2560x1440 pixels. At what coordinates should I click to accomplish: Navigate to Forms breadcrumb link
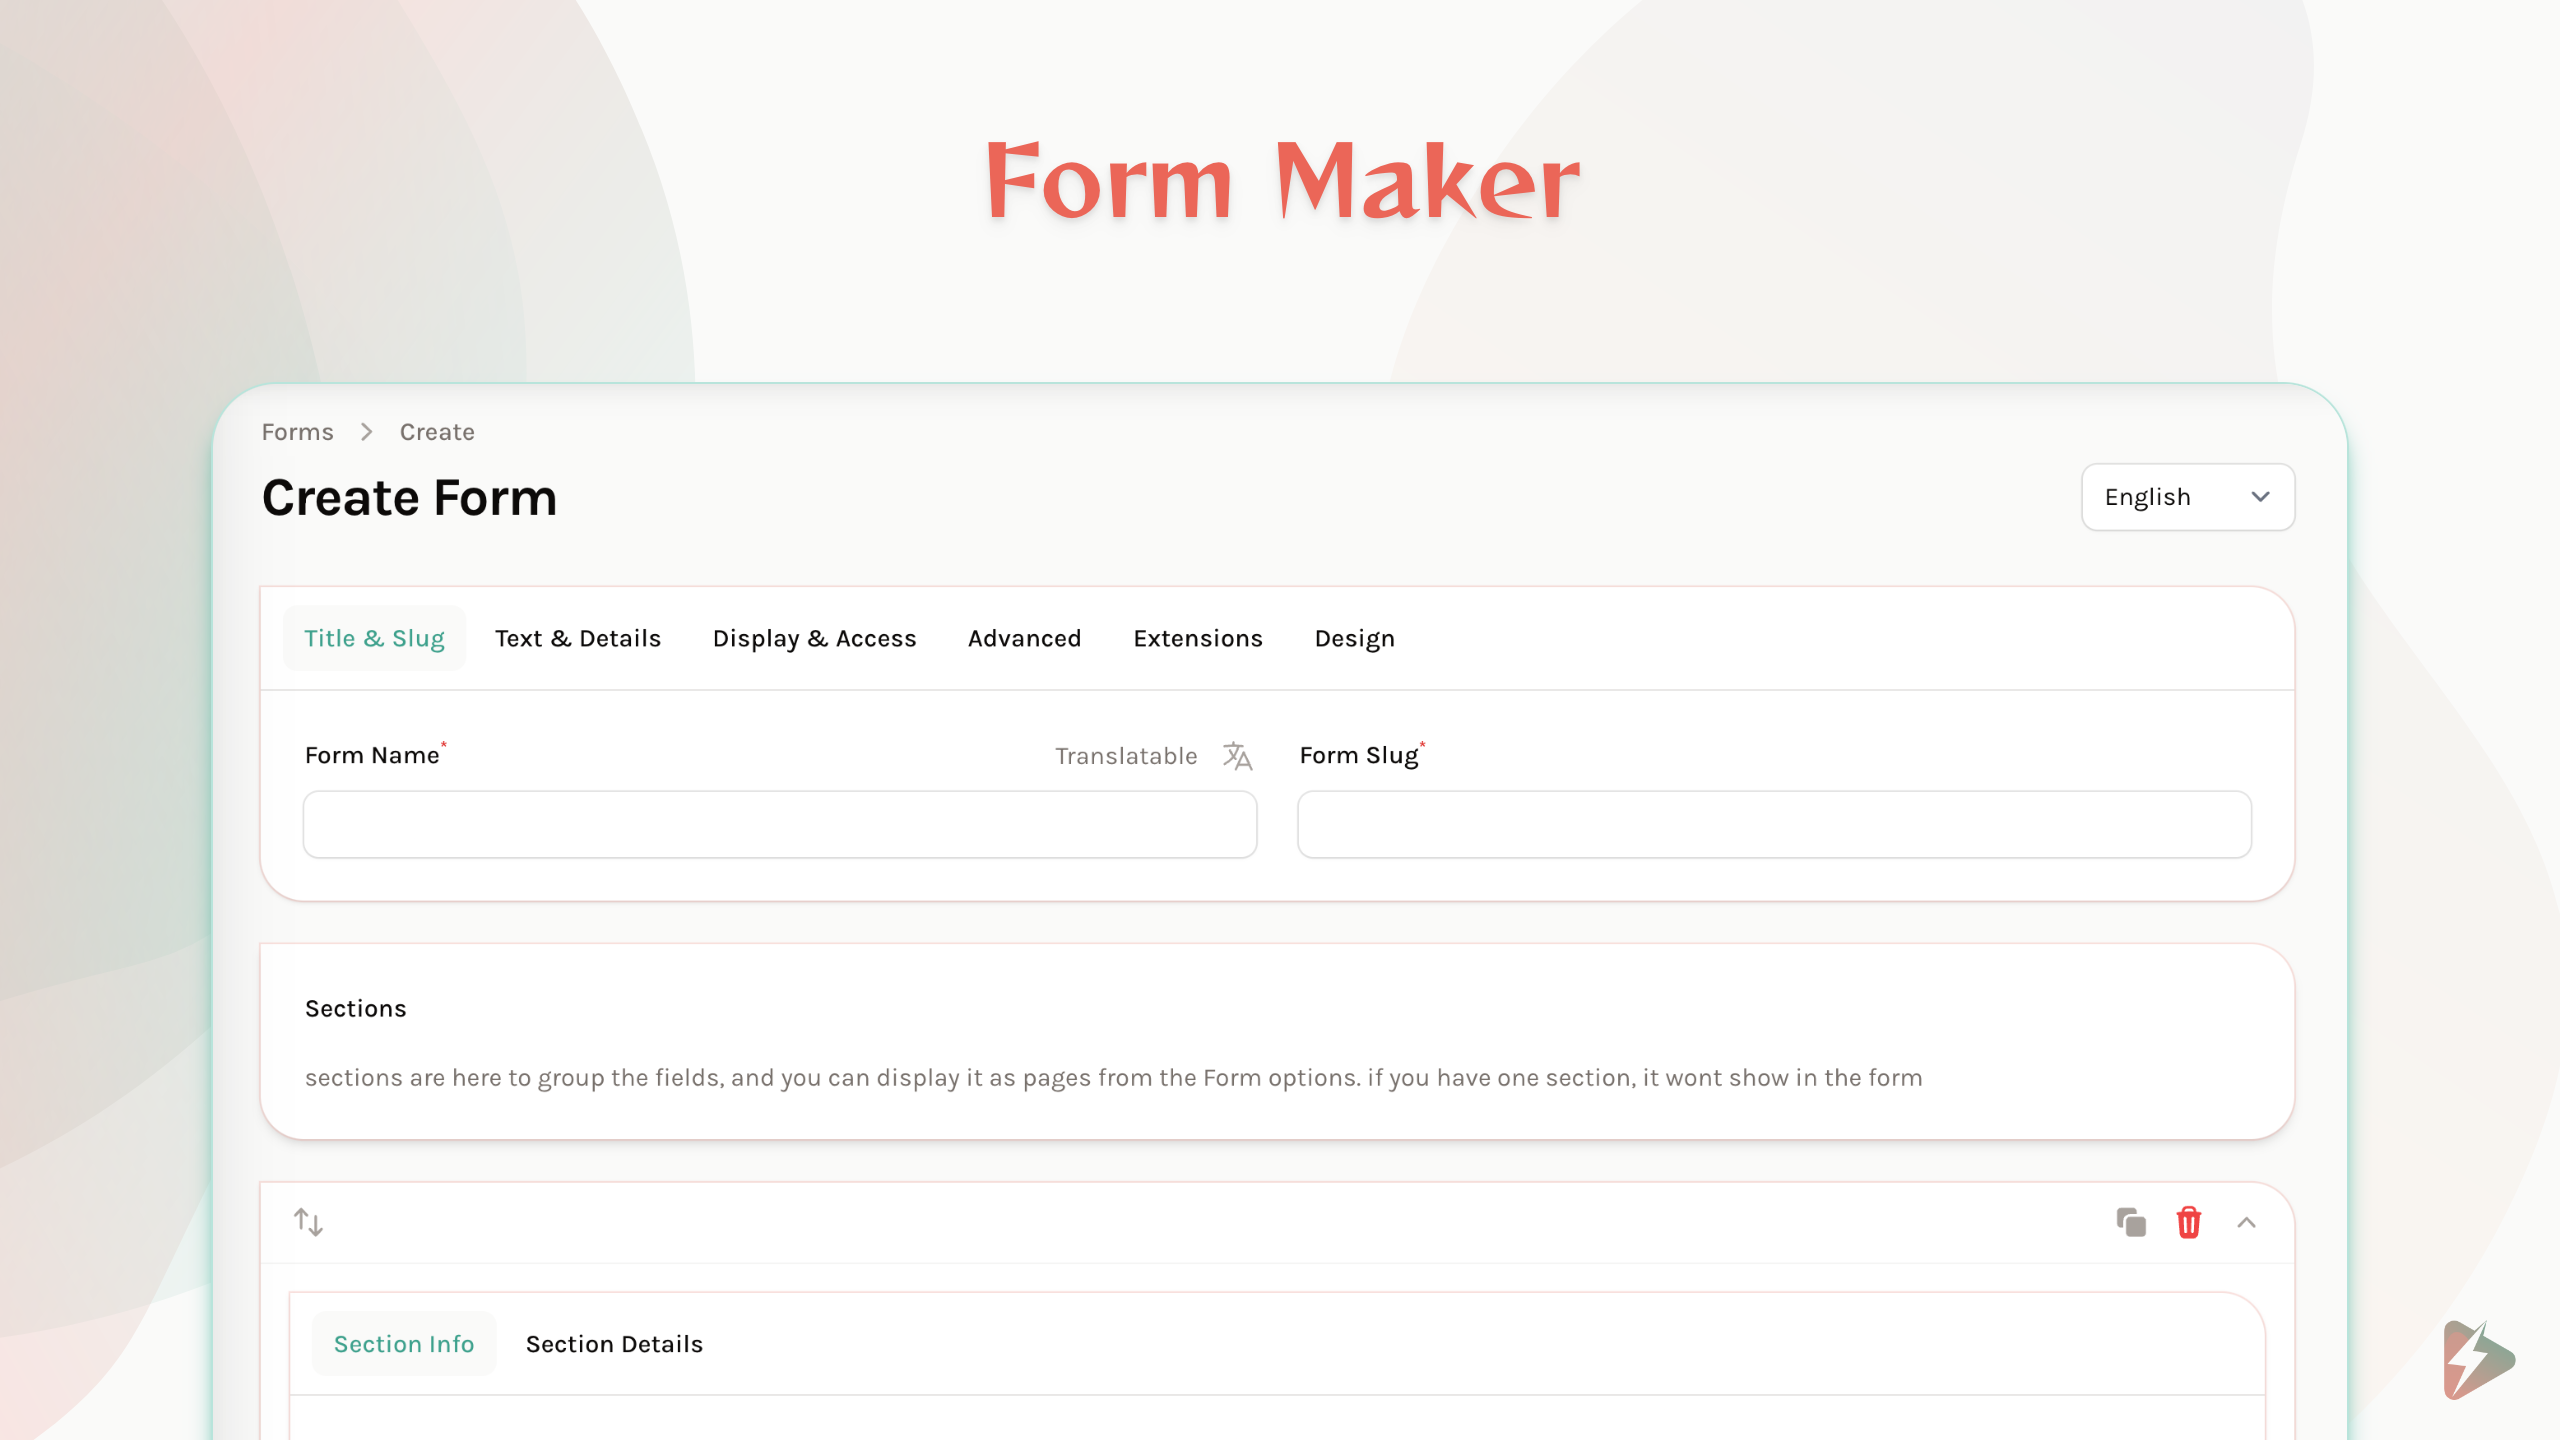[297, 431]
